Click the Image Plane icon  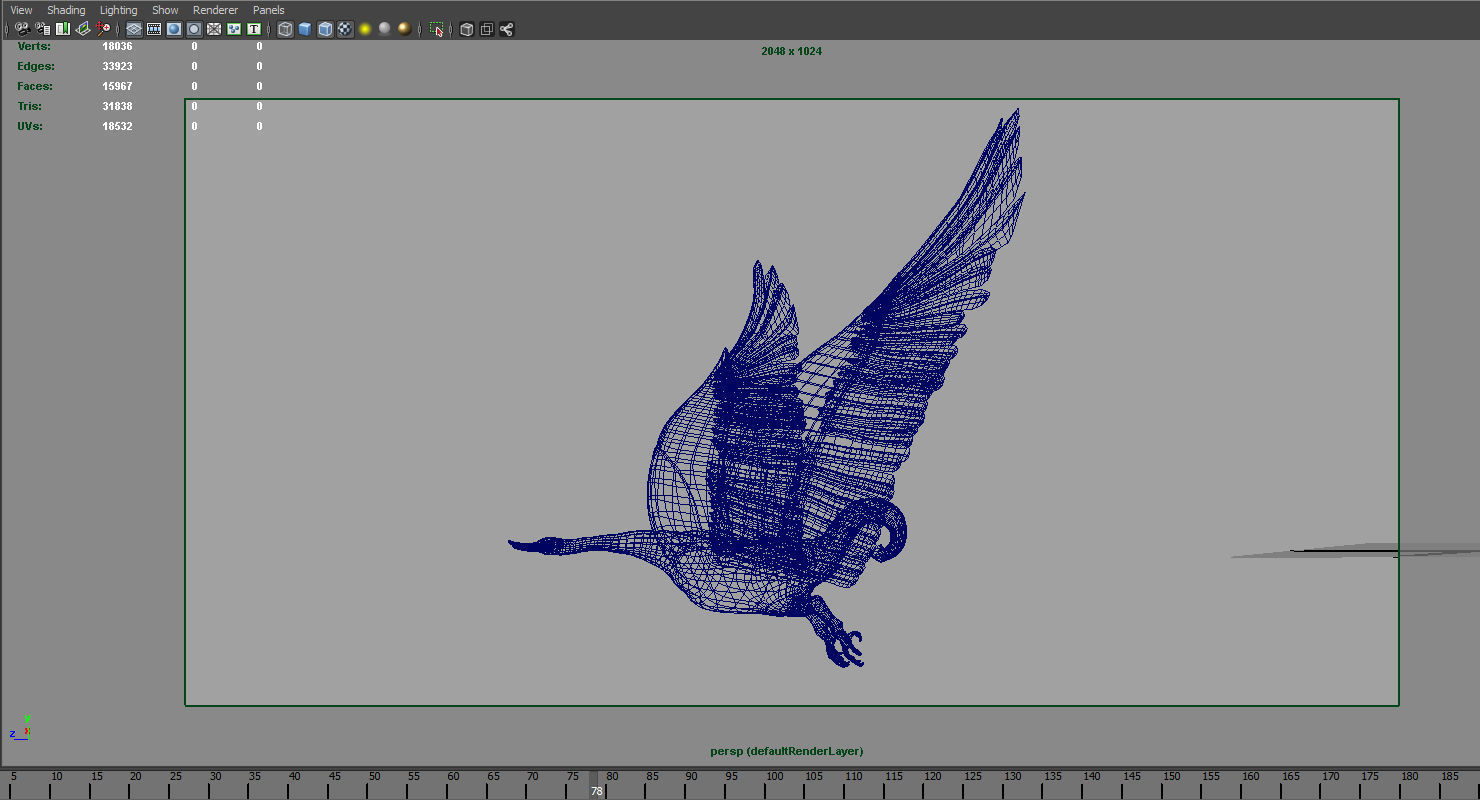click(83, 29)
